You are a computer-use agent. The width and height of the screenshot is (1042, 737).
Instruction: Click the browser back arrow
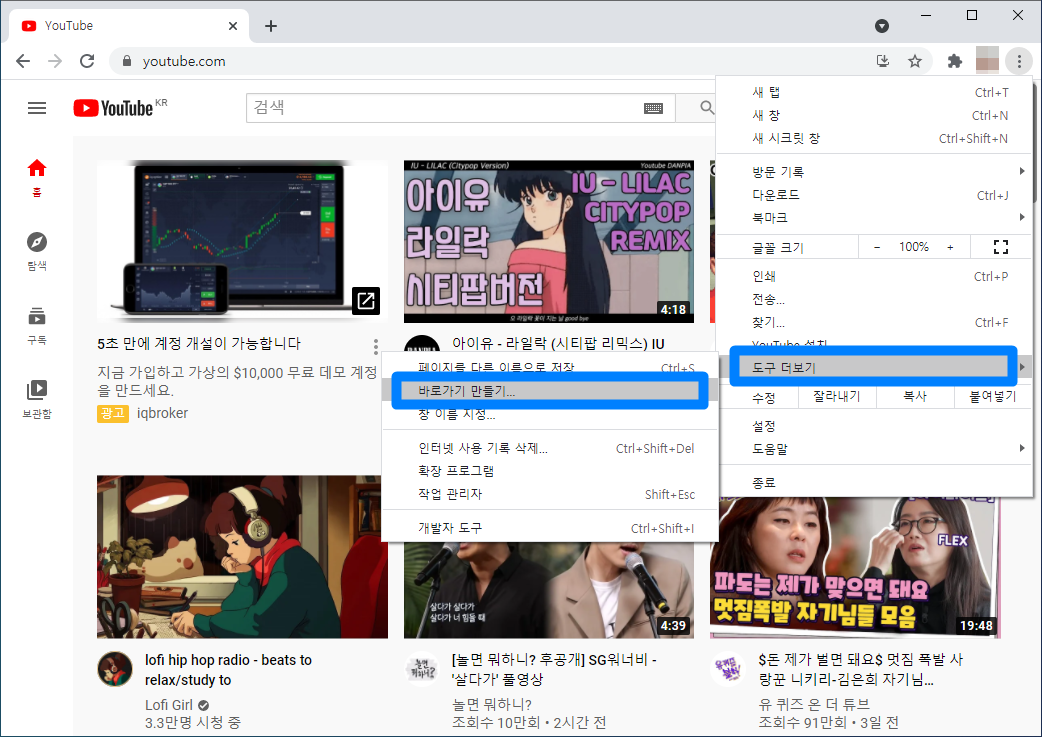click(23, 61)
